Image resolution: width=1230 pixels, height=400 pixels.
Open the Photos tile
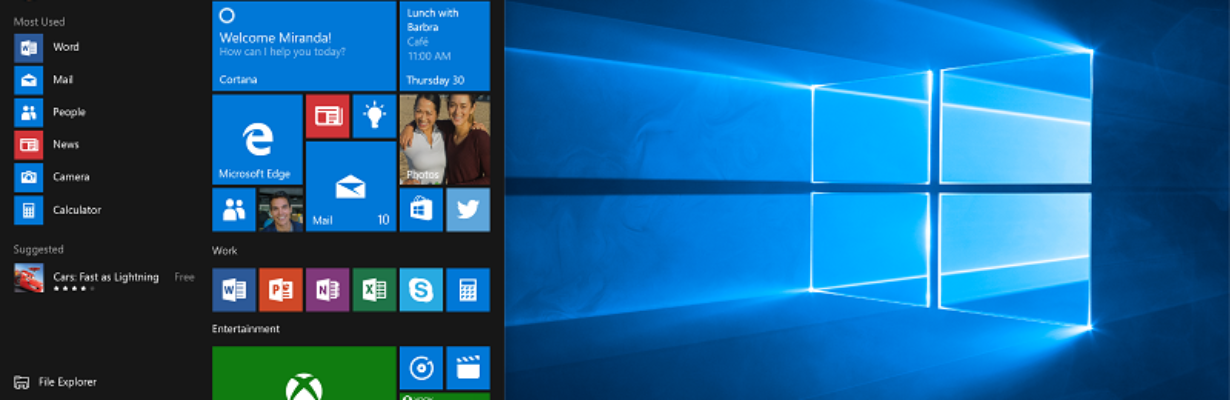pyautogui.click(x=445, y=140)
